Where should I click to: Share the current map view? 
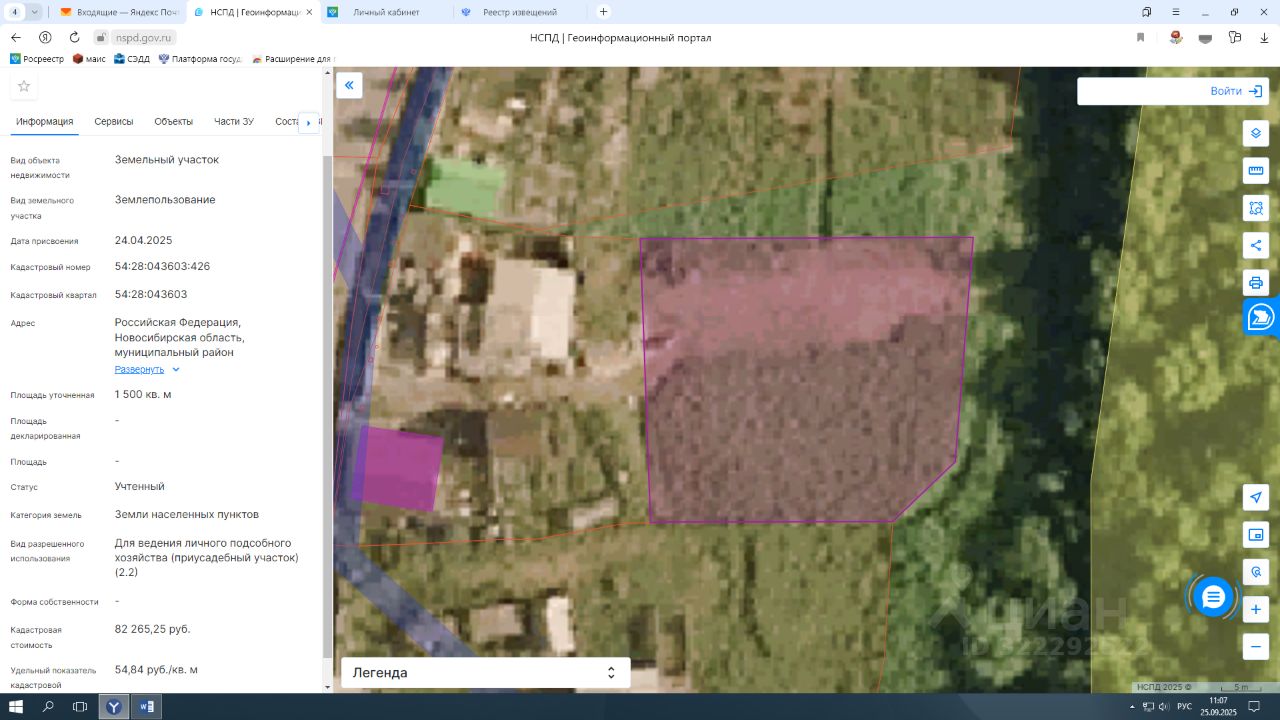pos(1256,245)
